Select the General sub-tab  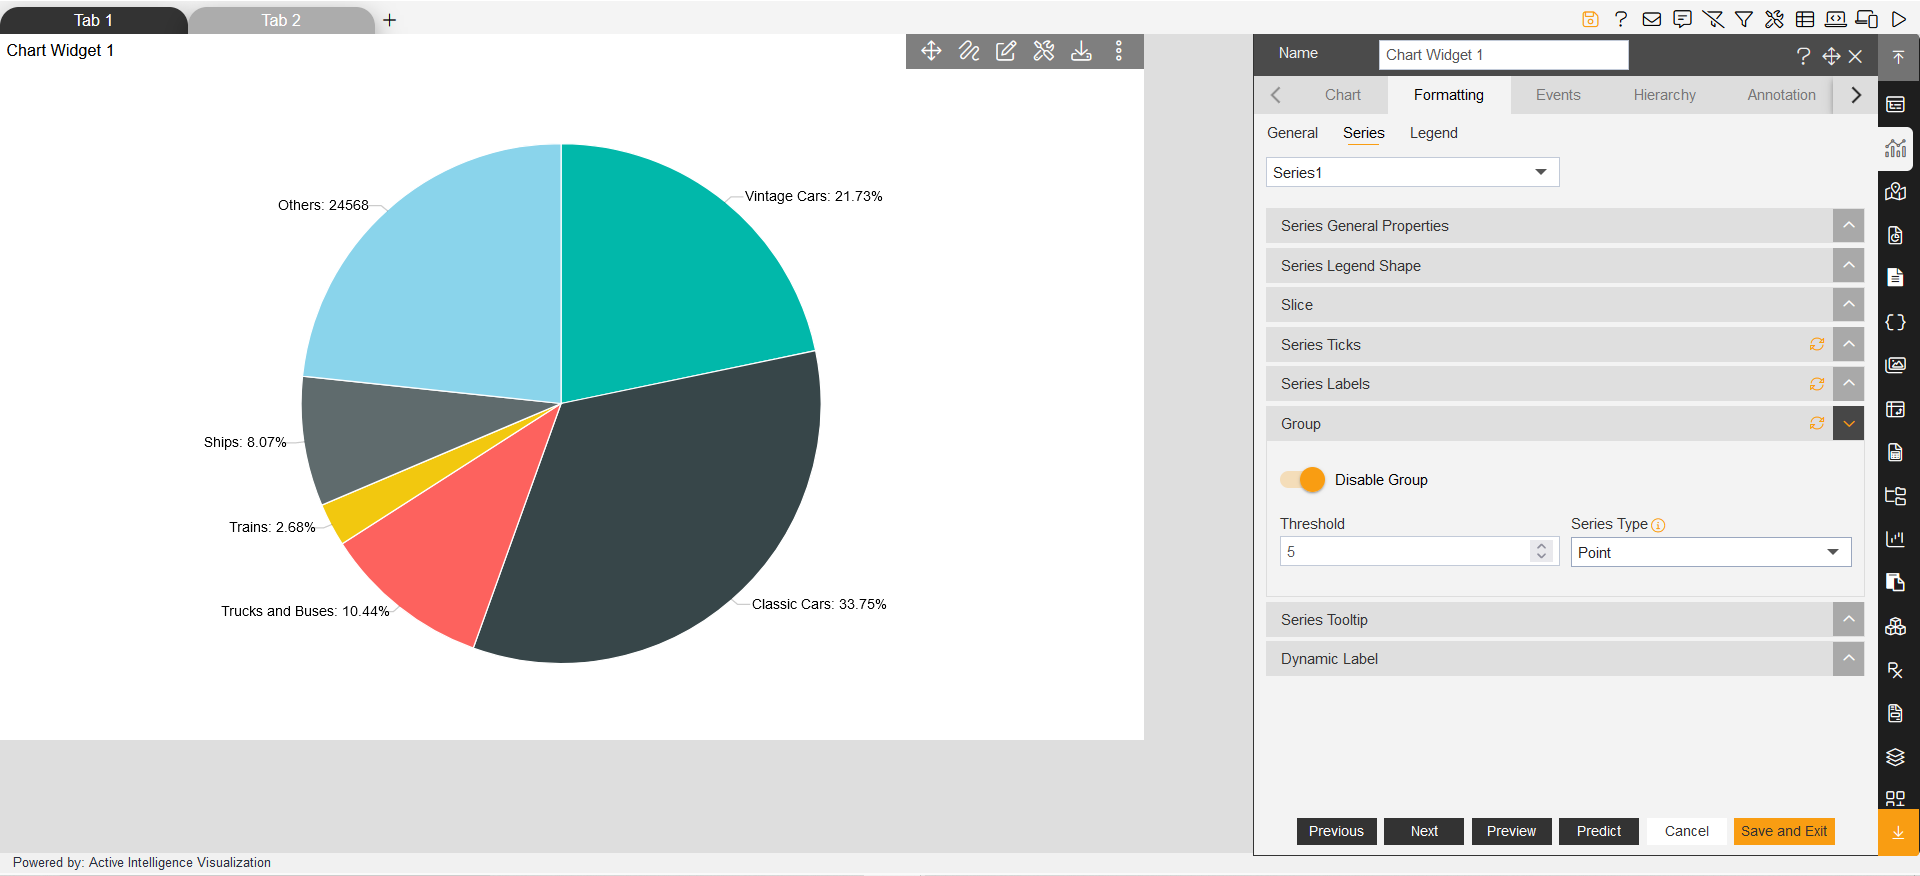click(1292, 133)
